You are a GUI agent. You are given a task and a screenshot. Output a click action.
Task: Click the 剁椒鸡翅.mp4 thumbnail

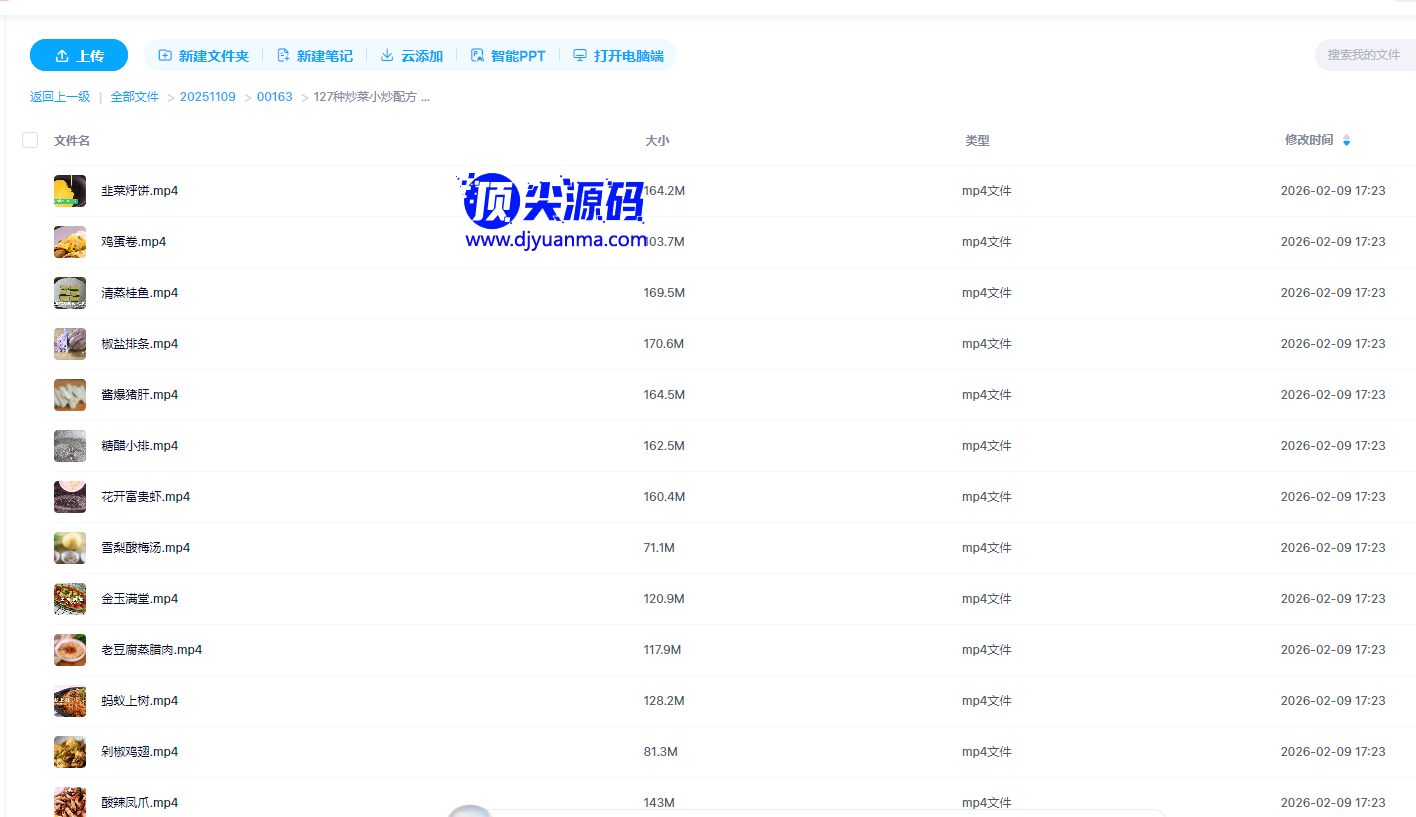(70, 752)
